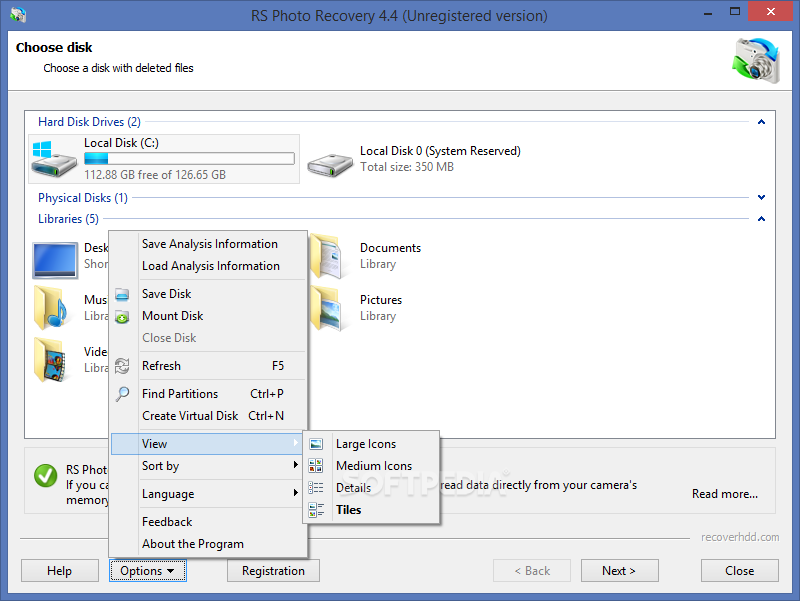The height and width of the screenshot is (601, 800).
Task: Click the Save Disk menu icon
Action: coord(122,294)
